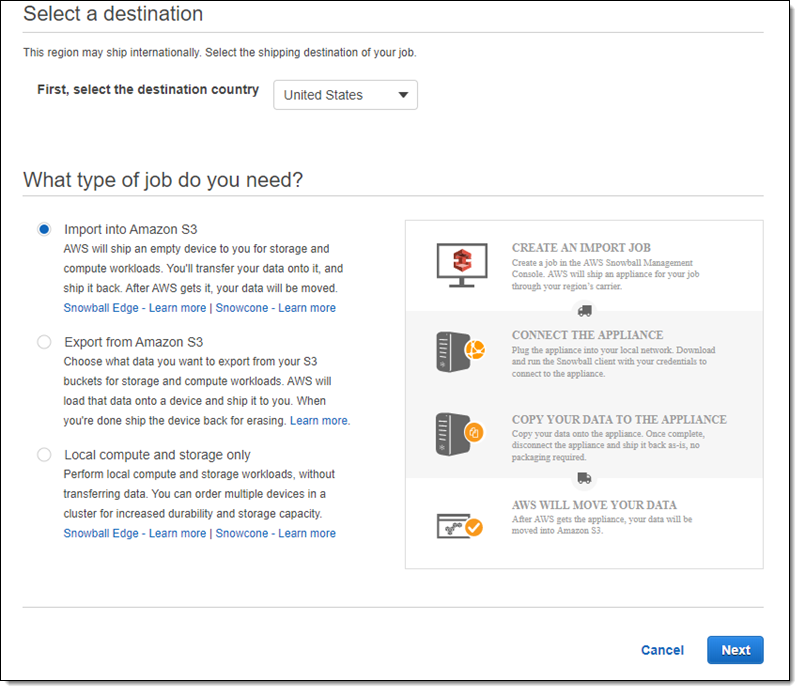Click the truck icon above AWS Will Move Your Data
Viewport: 800px width, 691px height.
(x=584, y=478)
